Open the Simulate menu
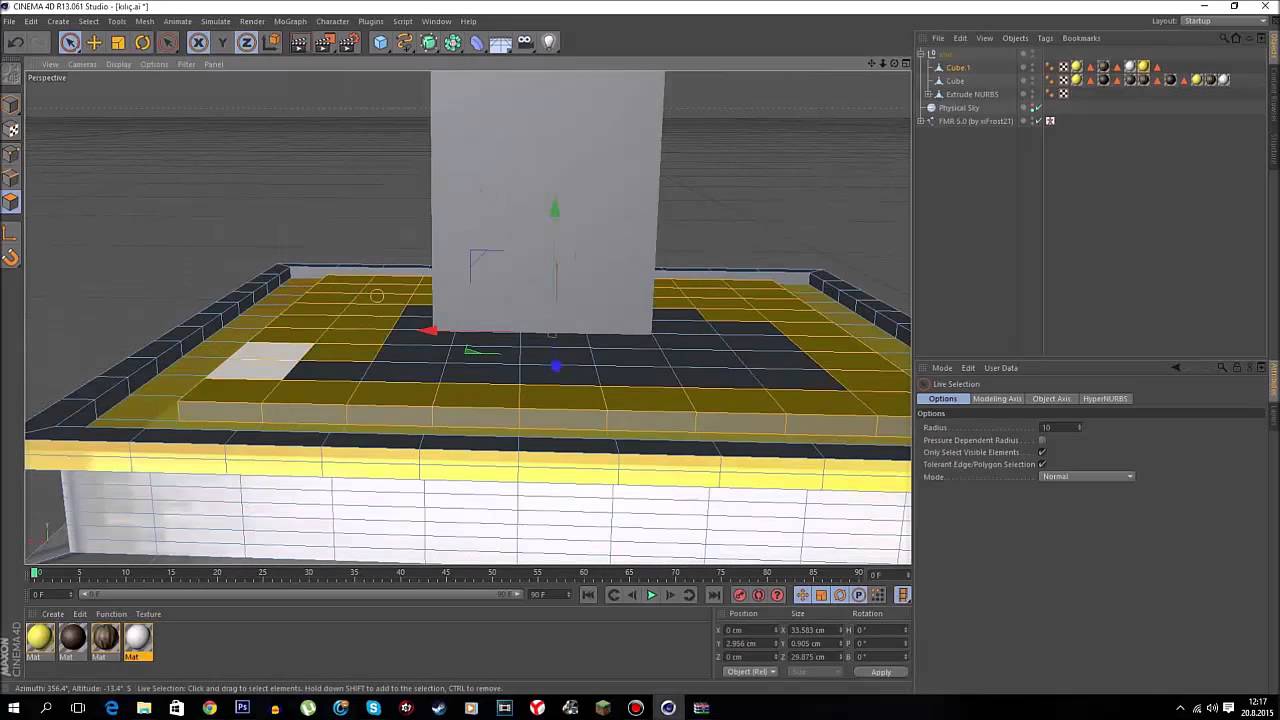This screenshot has height=720, width=1280. (215, 21)
